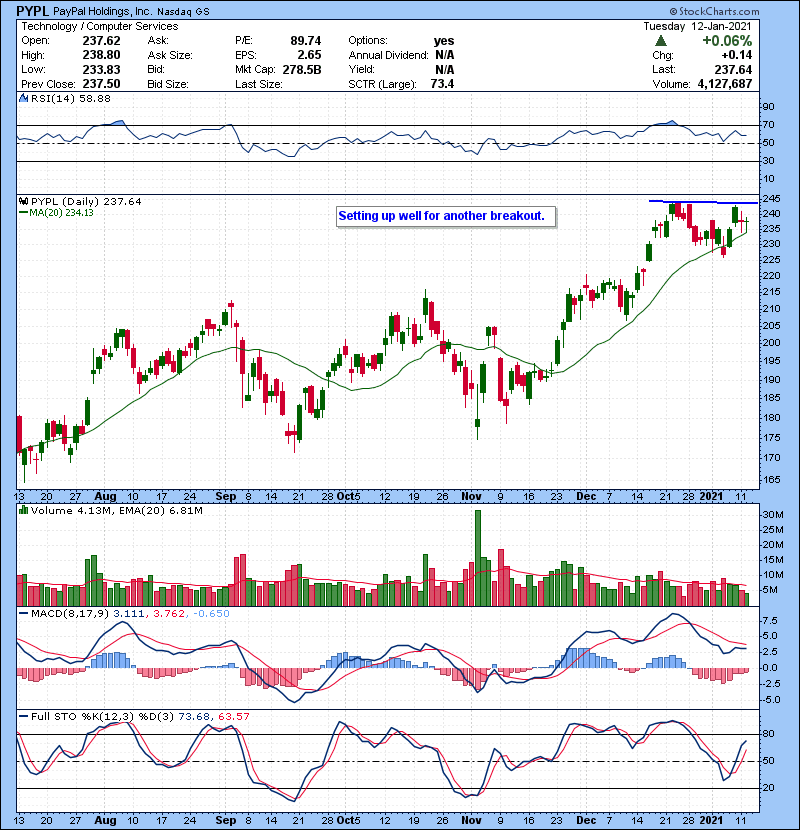The image size is (800, 830).
Task: Click the volume bars icon beside Volume 4.13M
Action: [x=23, y=510]
